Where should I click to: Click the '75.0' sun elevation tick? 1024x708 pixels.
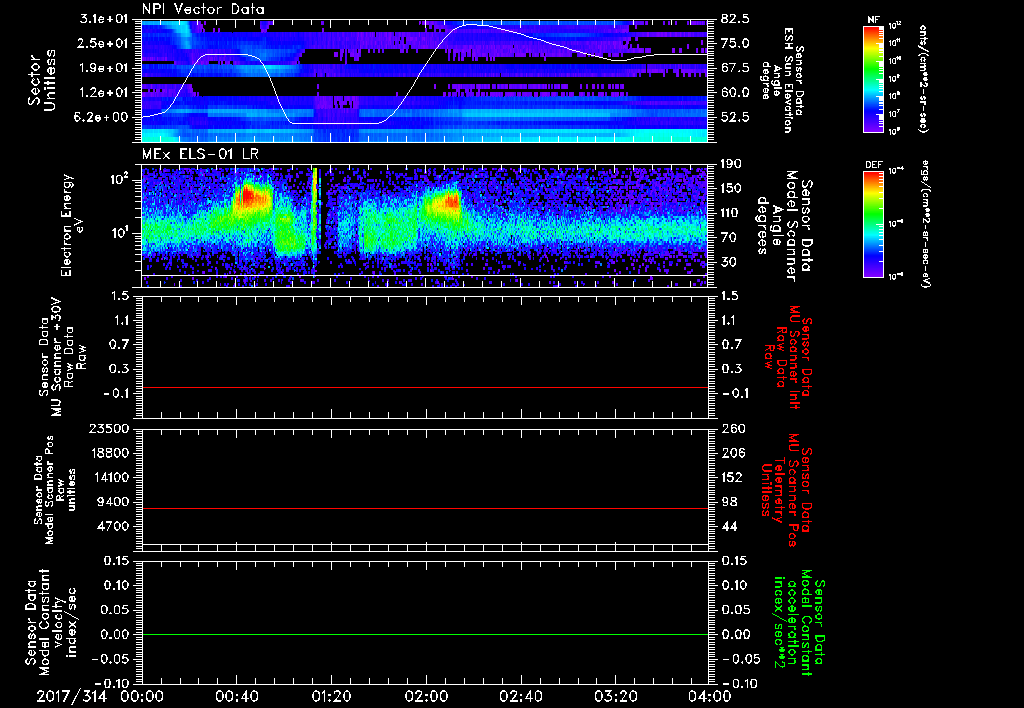point(735,43)
